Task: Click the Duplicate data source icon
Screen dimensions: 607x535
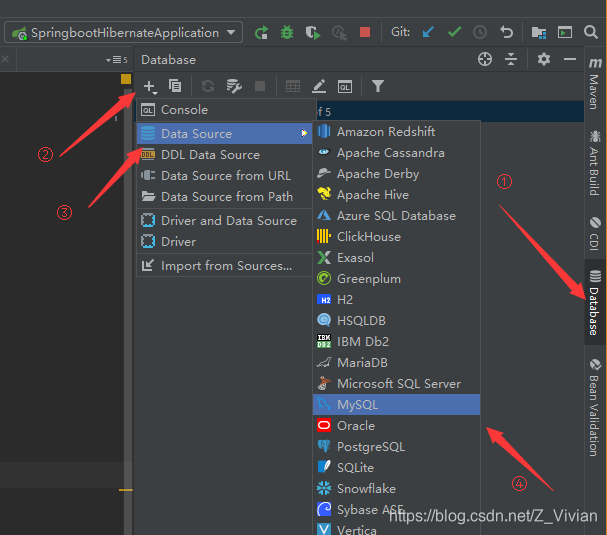Action: tap(175, 86)
